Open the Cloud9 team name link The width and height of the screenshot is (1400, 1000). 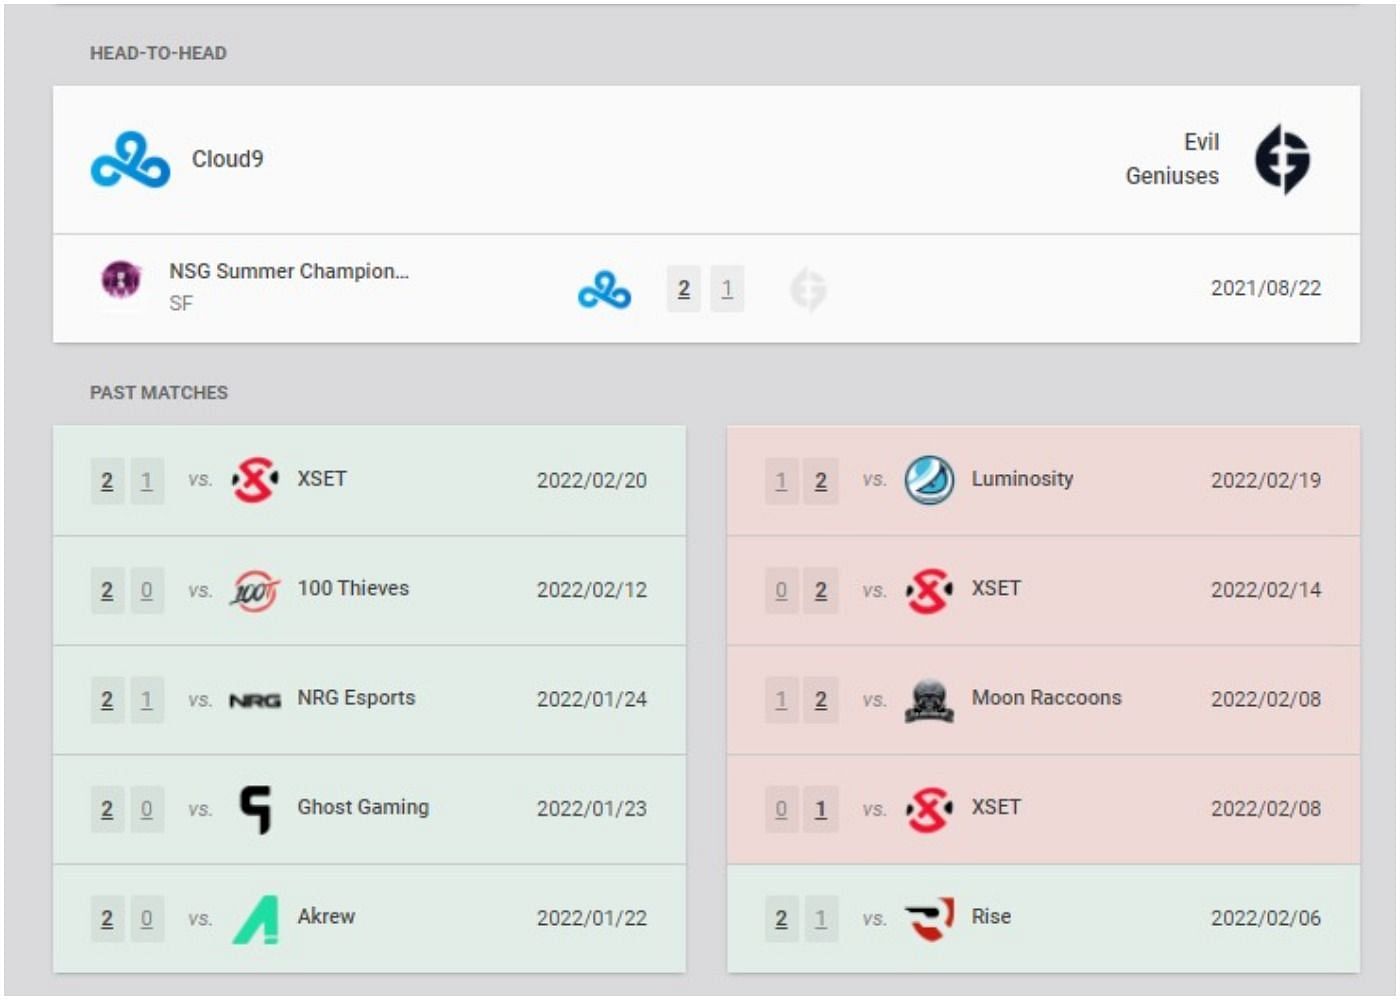(x=228, y=159)
